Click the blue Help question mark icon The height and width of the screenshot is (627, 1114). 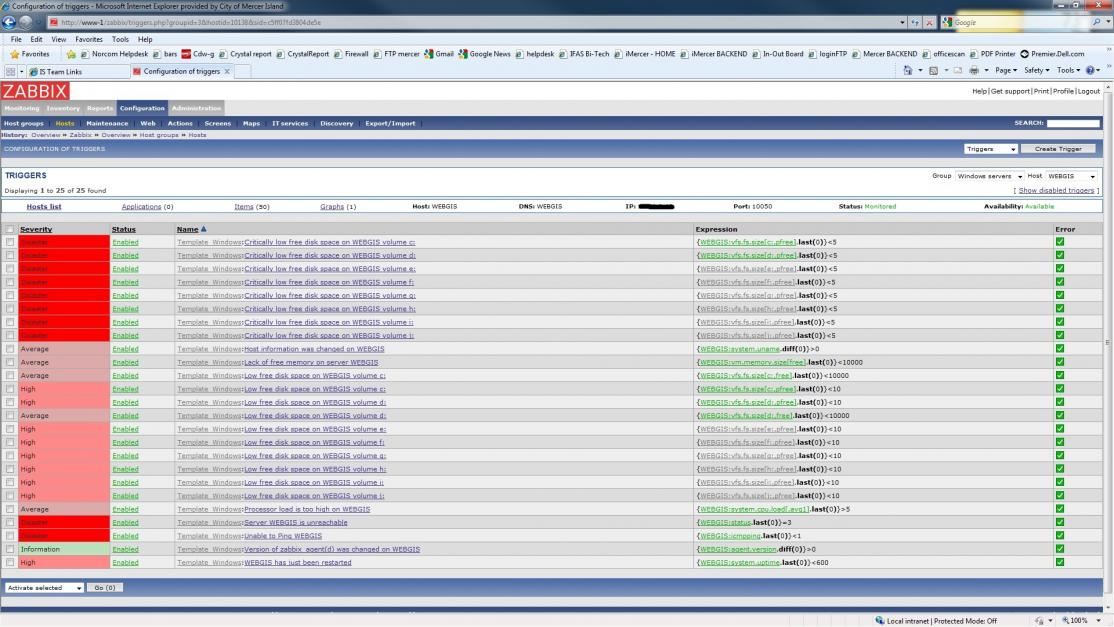pyautogui.click(x=1091, y=71)
